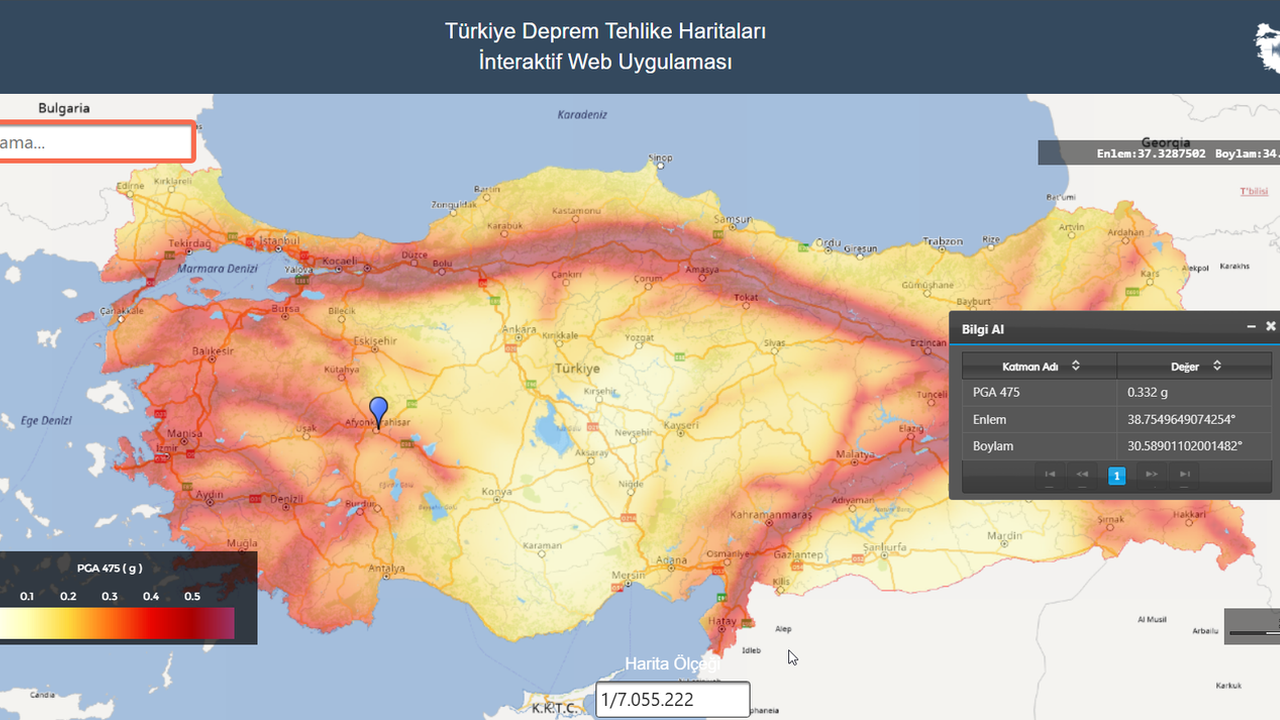The width and height of the screenshot is (1280, 720).
Task: Click the sort arrows on the Değer column
Action: click(1216, 366)
